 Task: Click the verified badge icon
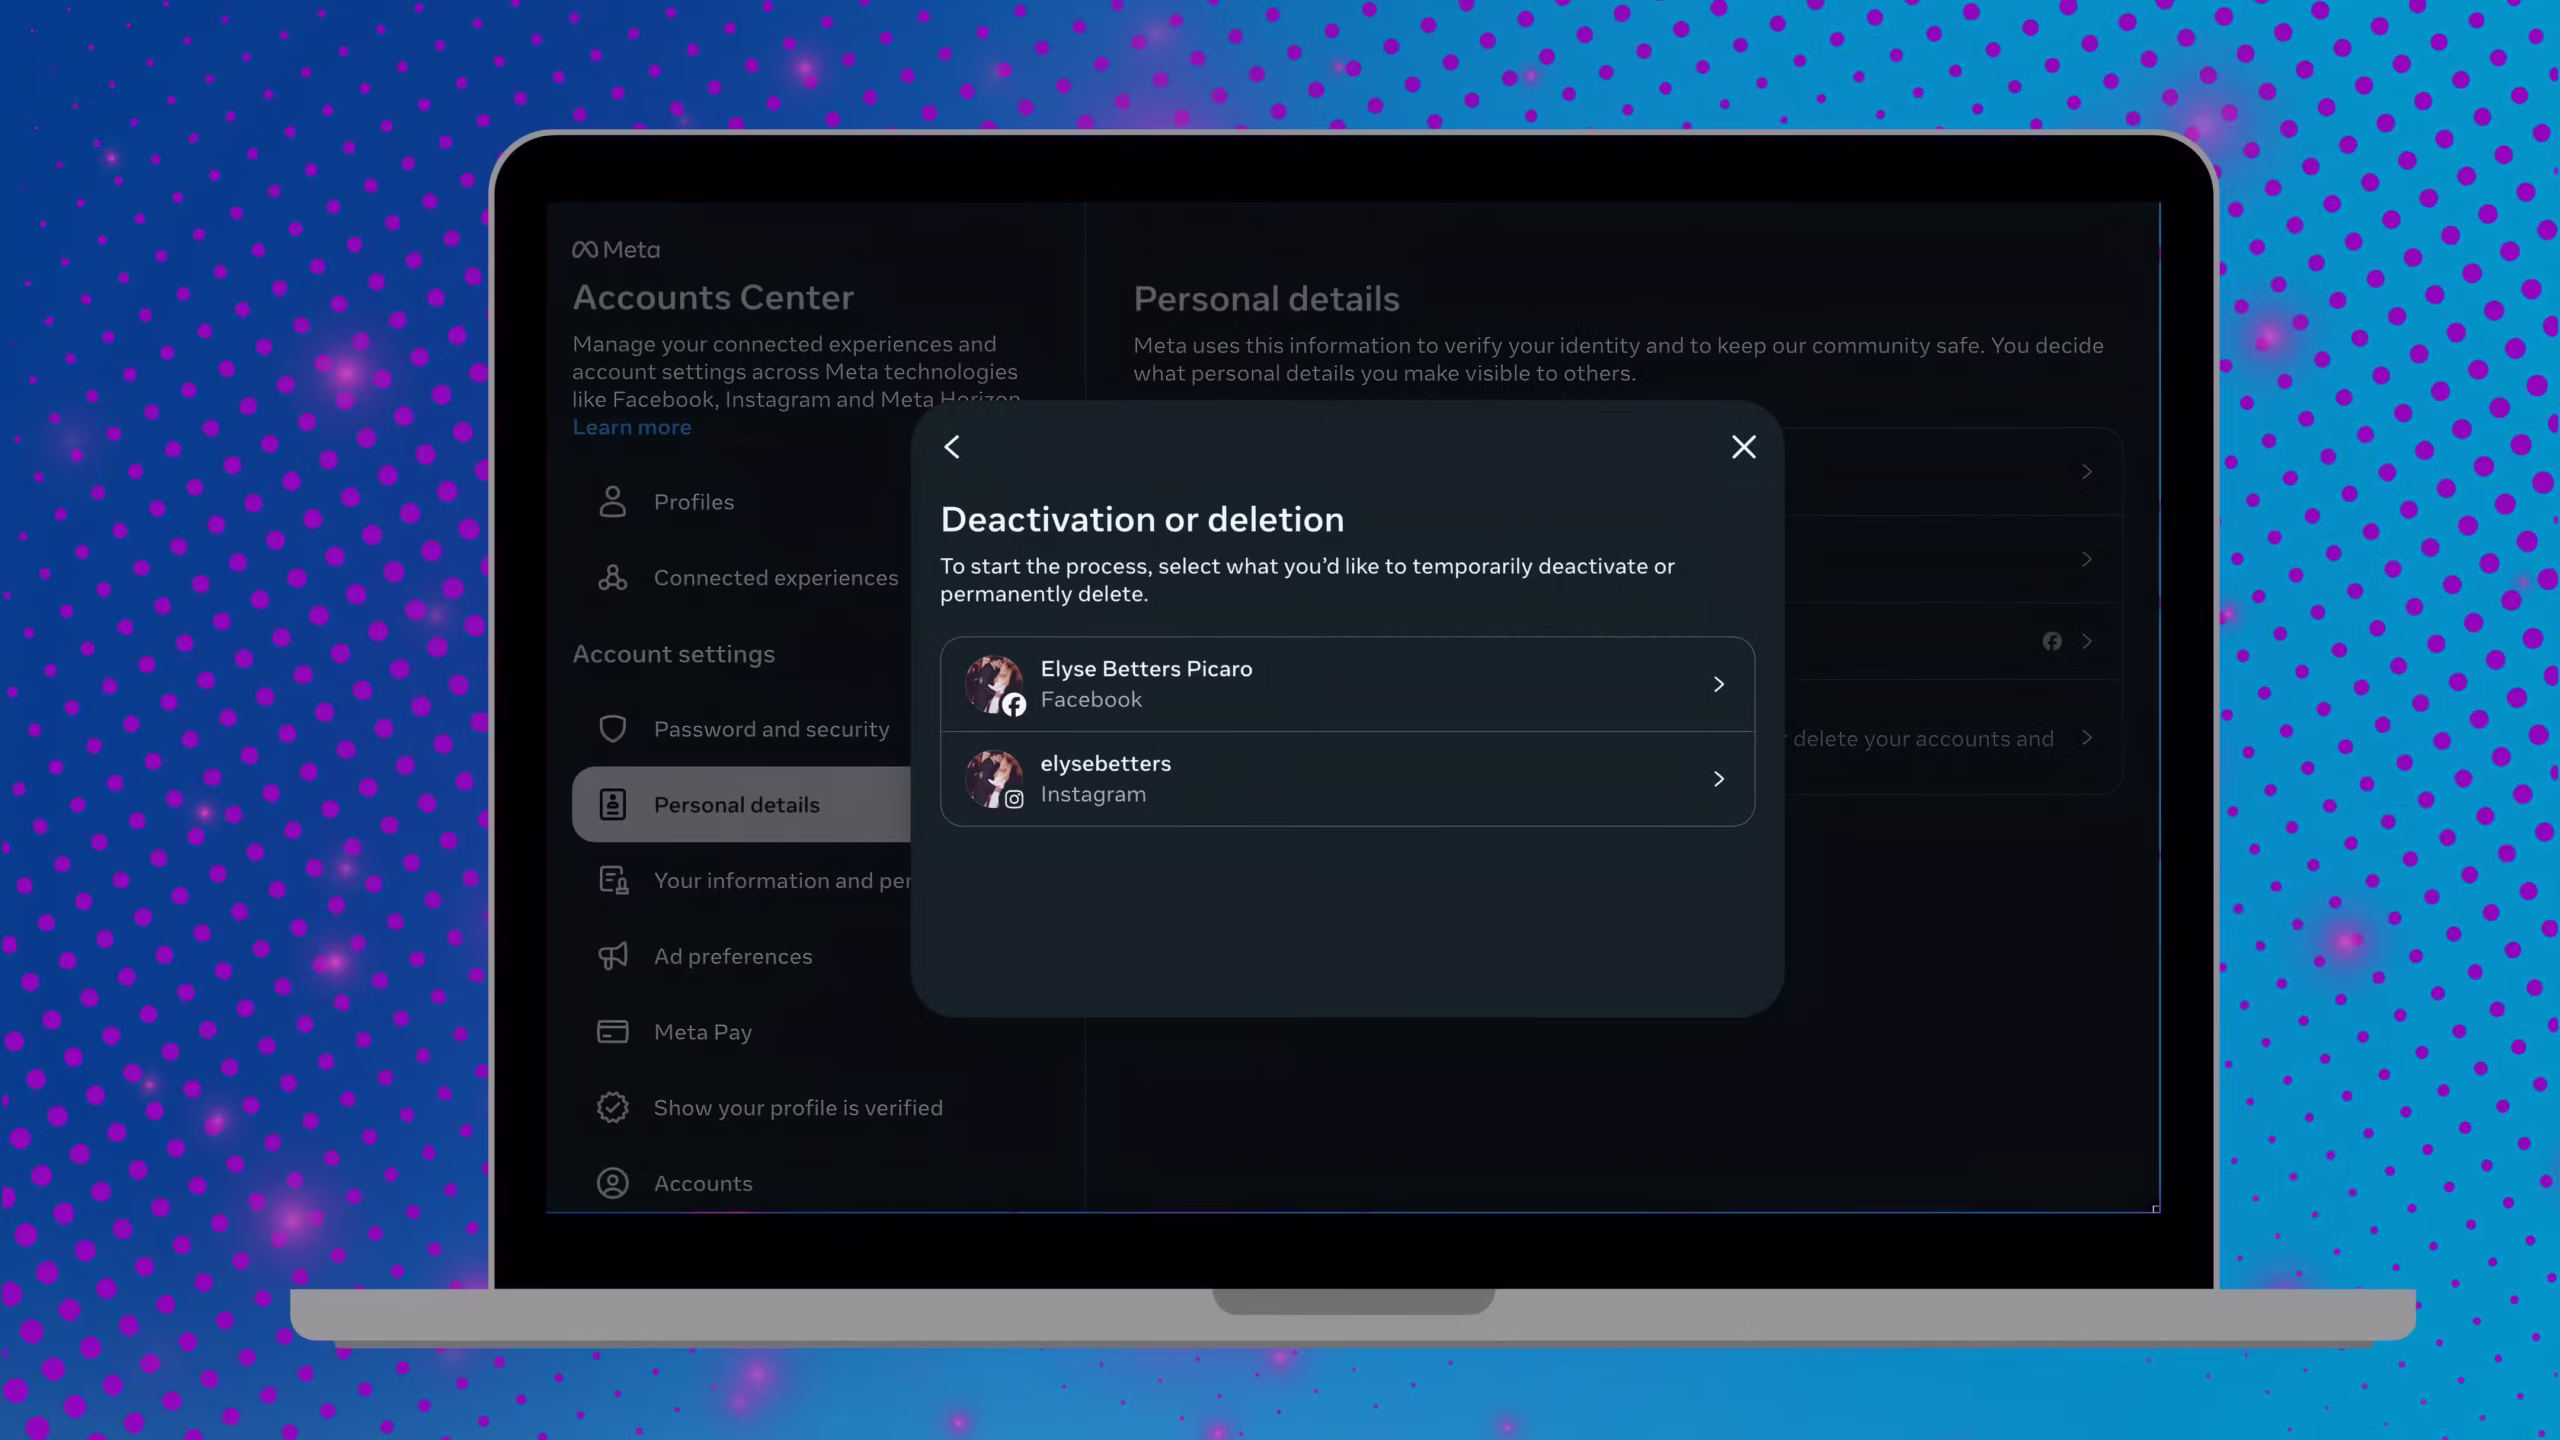coord(612,1107)
